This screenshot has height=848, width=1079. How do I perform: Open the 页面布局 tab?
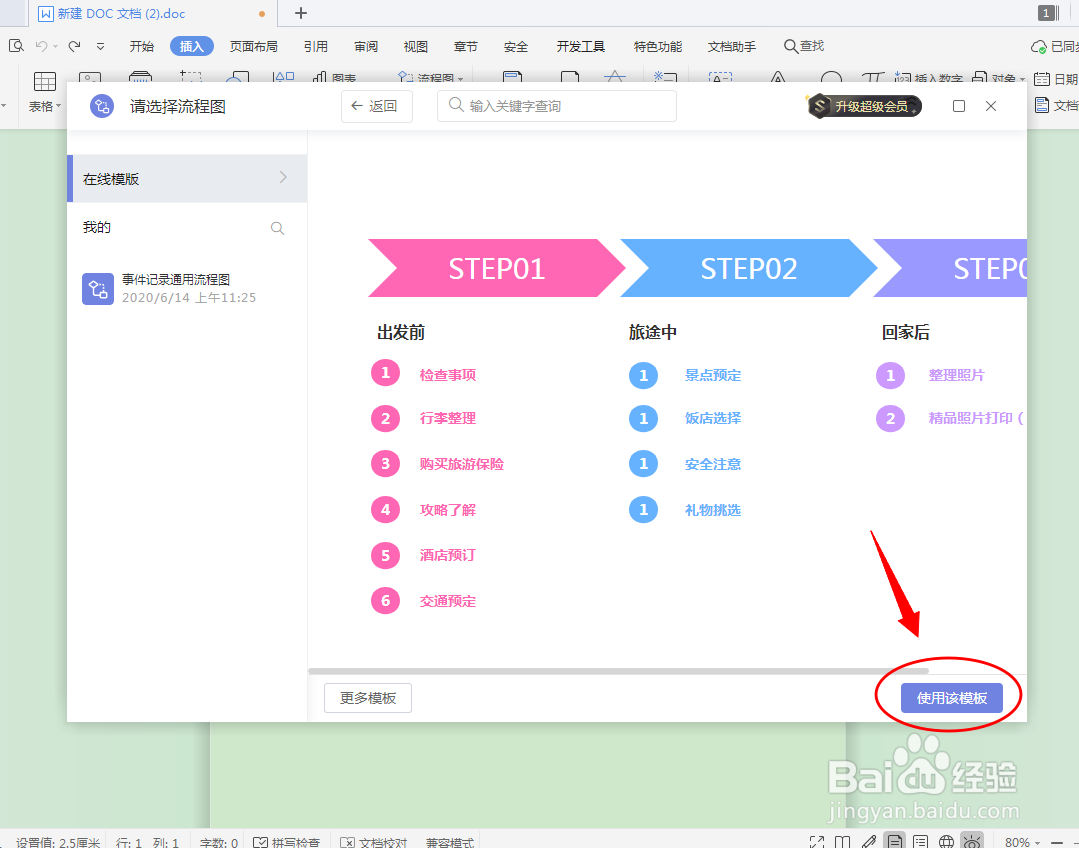tap(253, 46)
